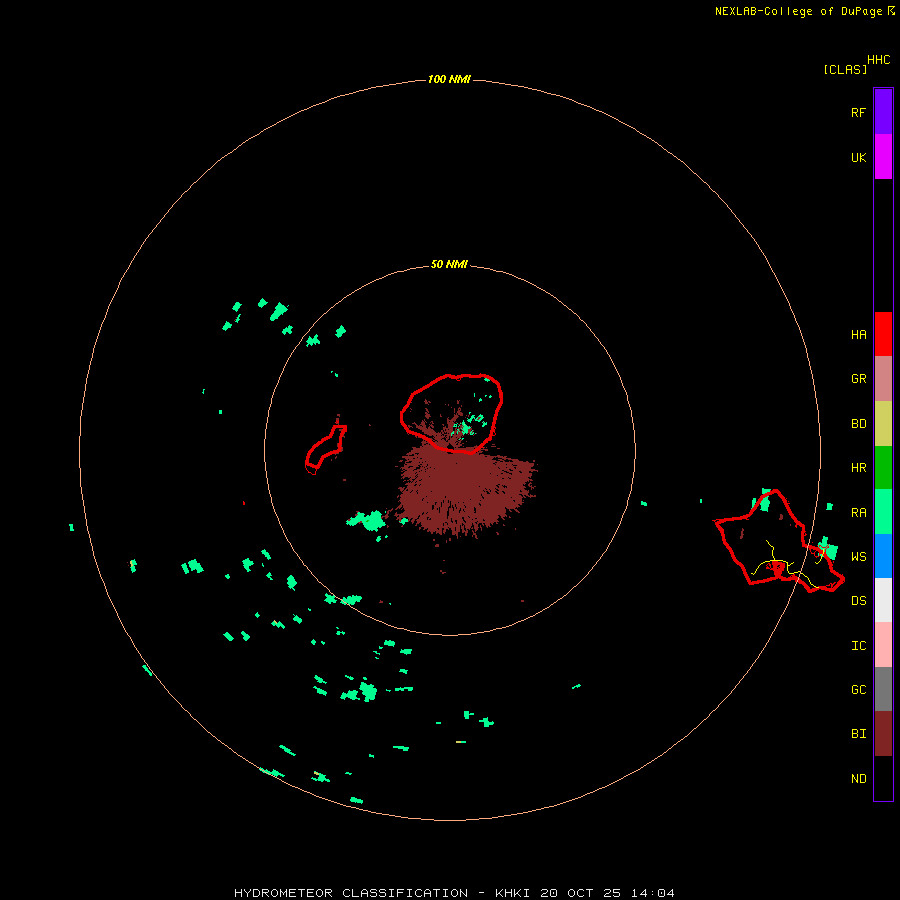Click the BD legend label
This screenshot has width=900, height=900.
(x=859, y=424)
